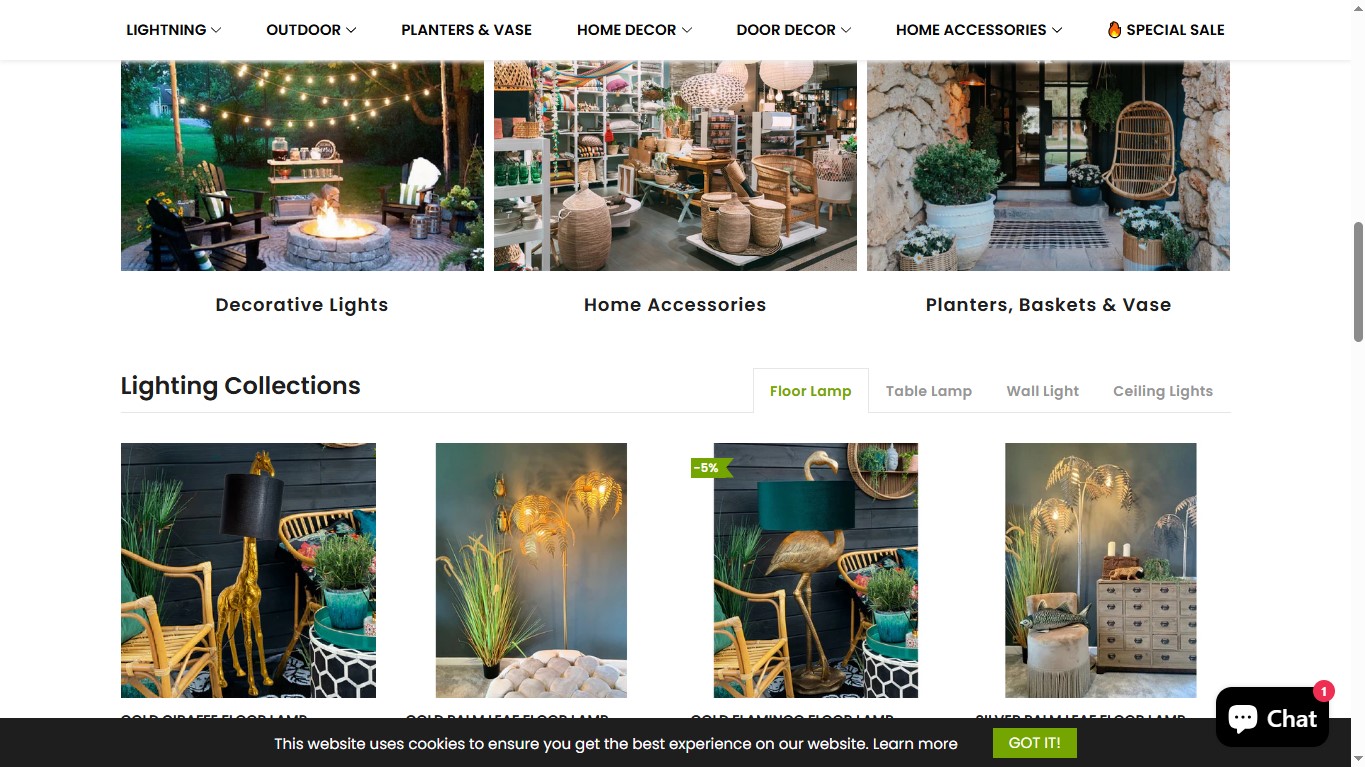Click the -5% discount tag
Image resolution: width=1365 pixels, height=767 pixels.
pos(711,468)
